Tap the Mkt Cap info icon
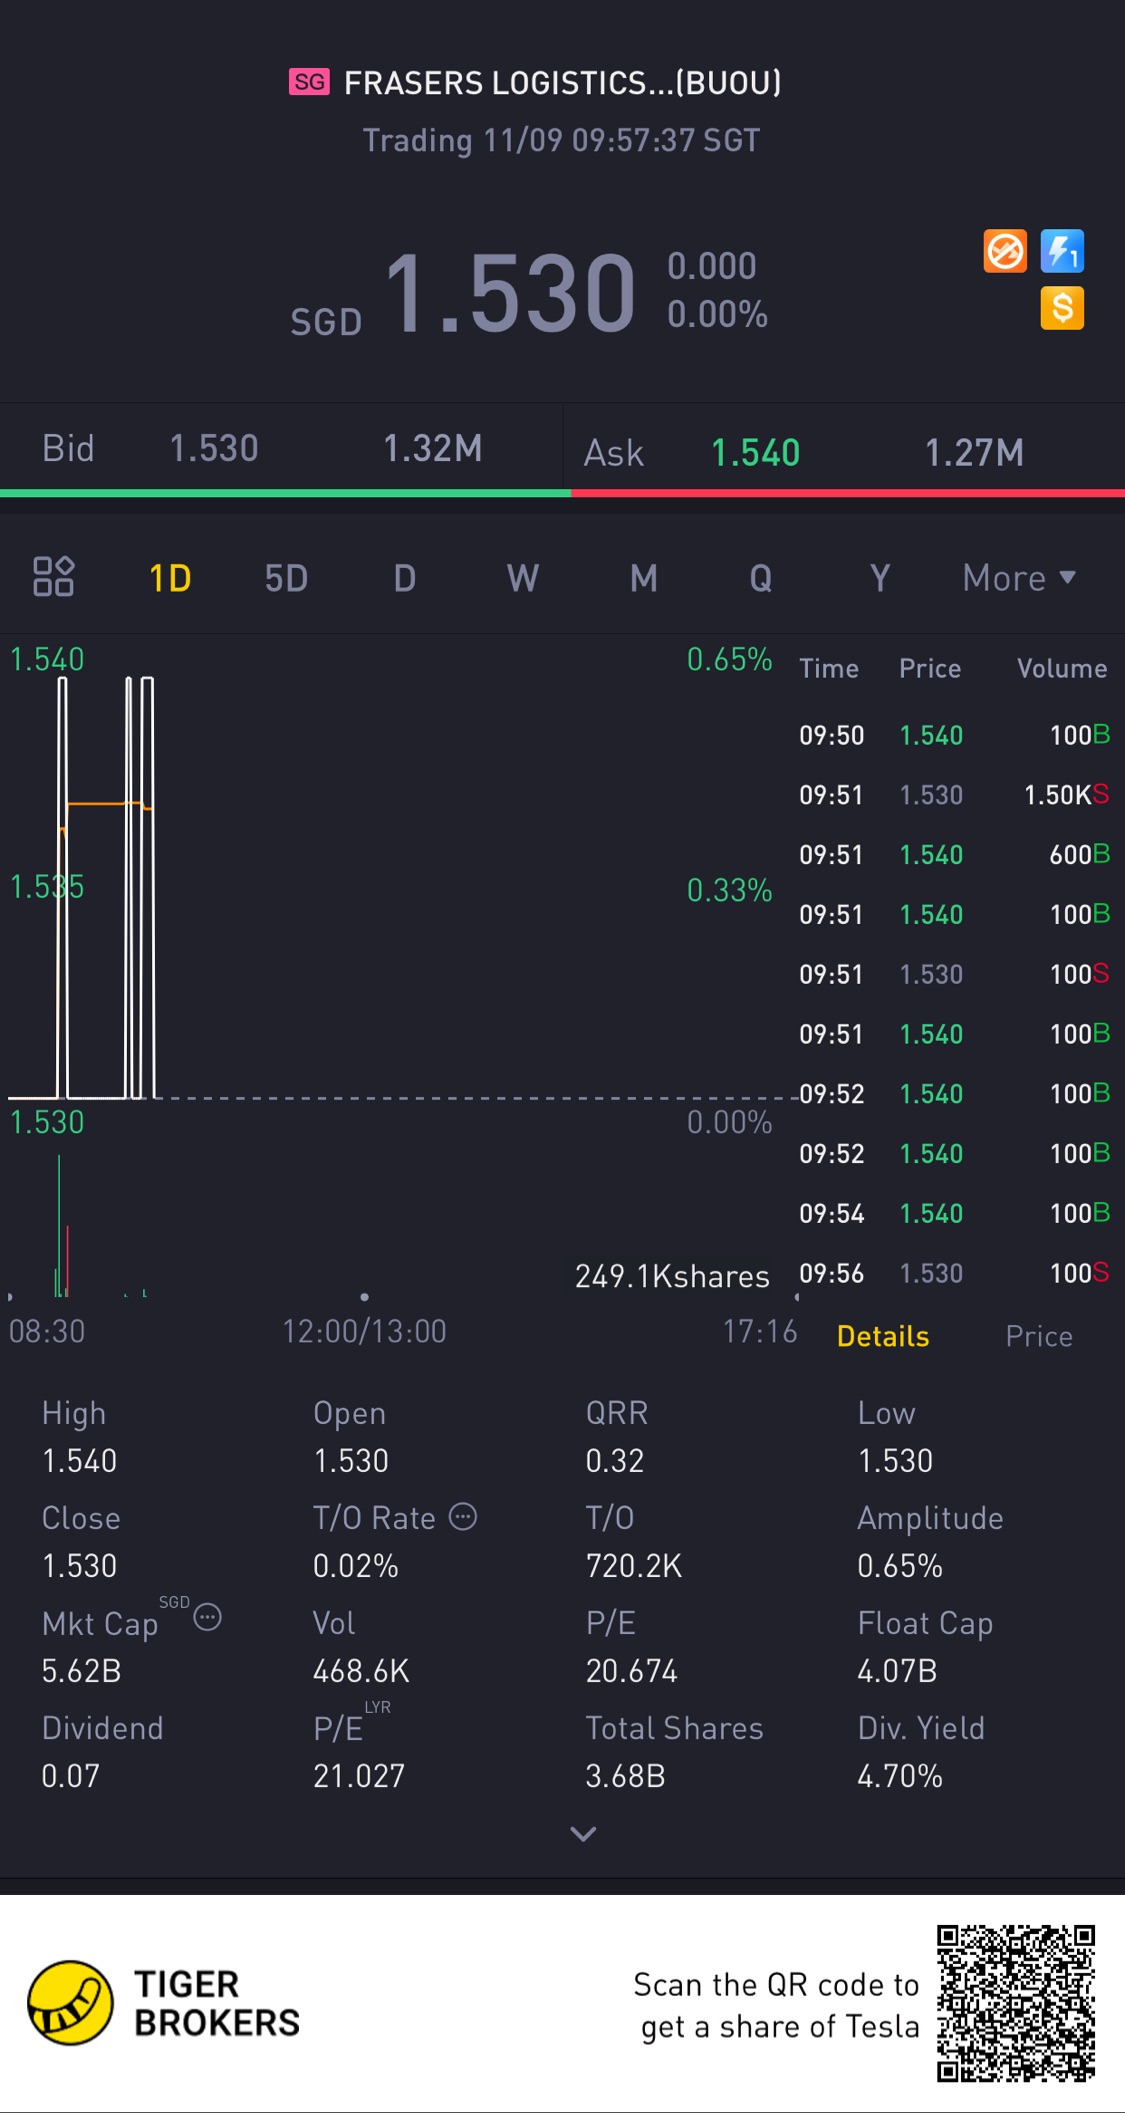The height and width of the screenshot is (2113, 1125). point(207,1617)
